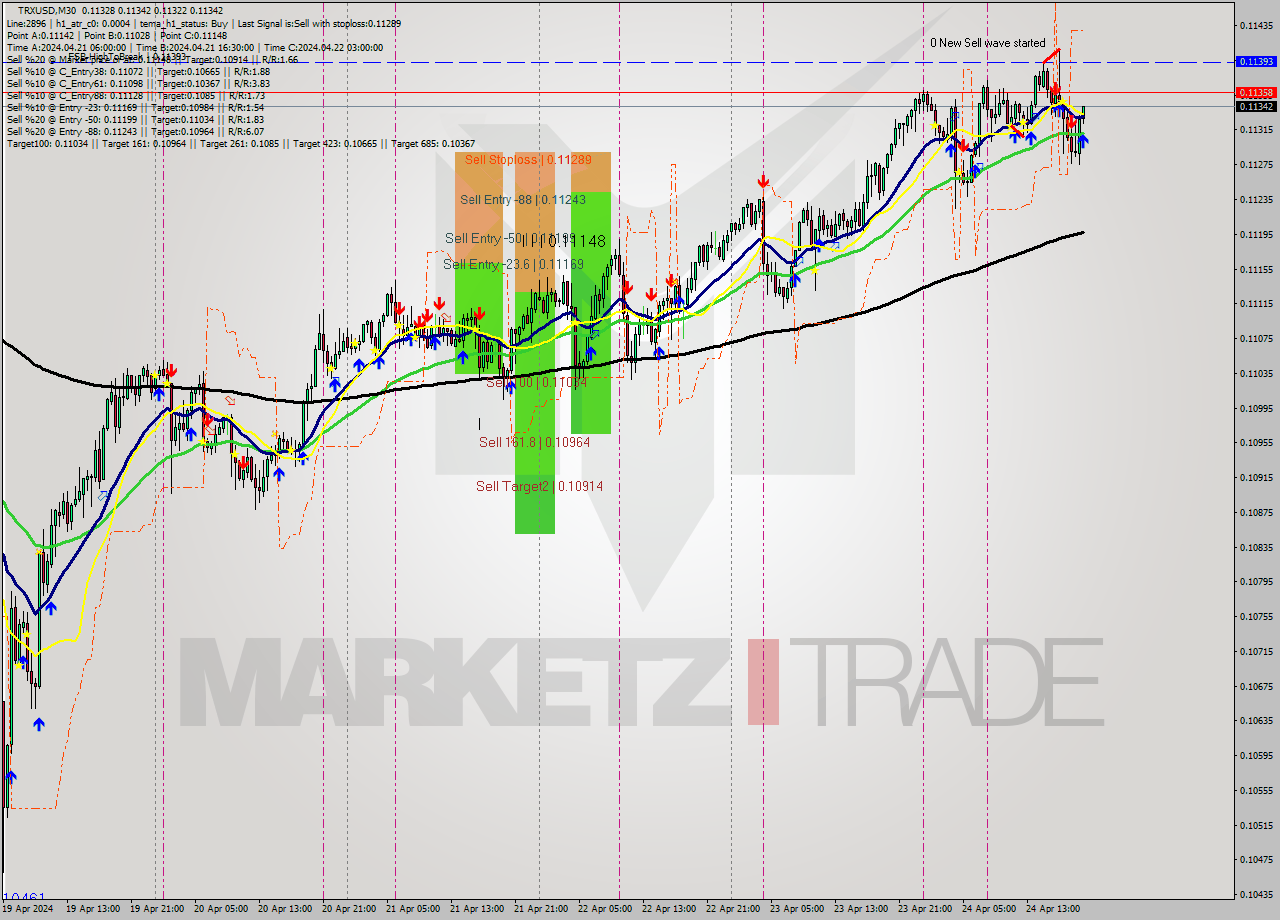Select the 'Sell %10 @ Entry -23' row
Viewport: 1280px width, 920px height.
coord(135,107)
